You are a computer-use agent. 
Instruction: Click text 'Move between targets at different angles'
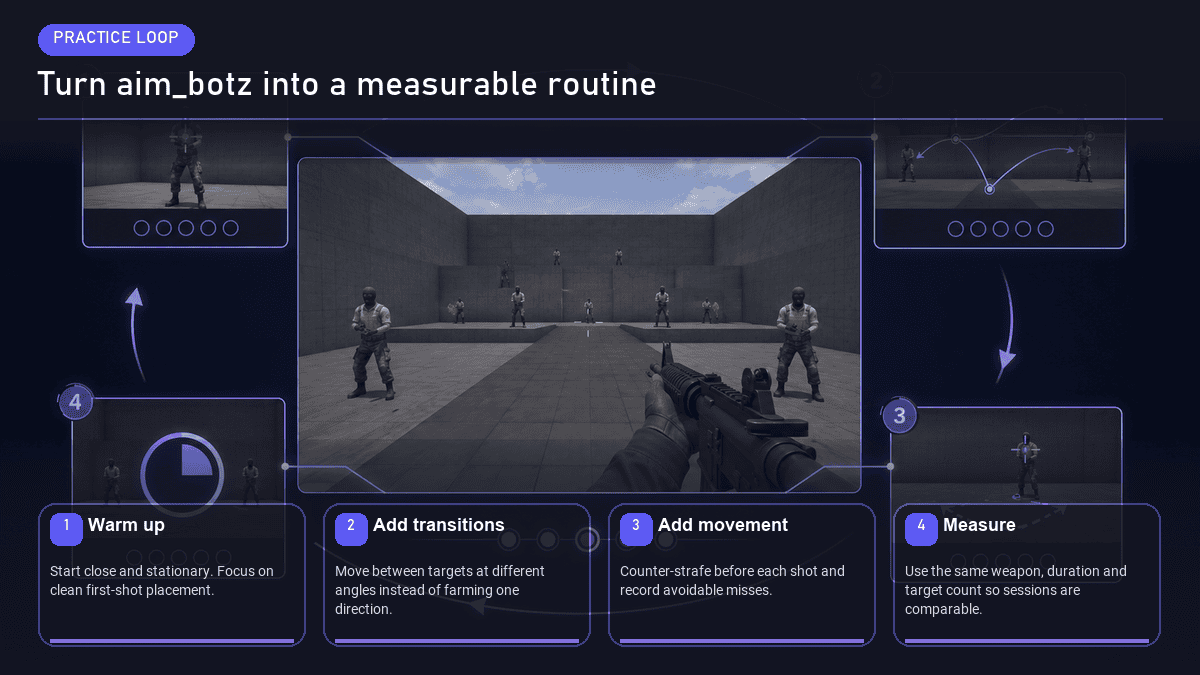pyautogui.click(x=440, y=581)
